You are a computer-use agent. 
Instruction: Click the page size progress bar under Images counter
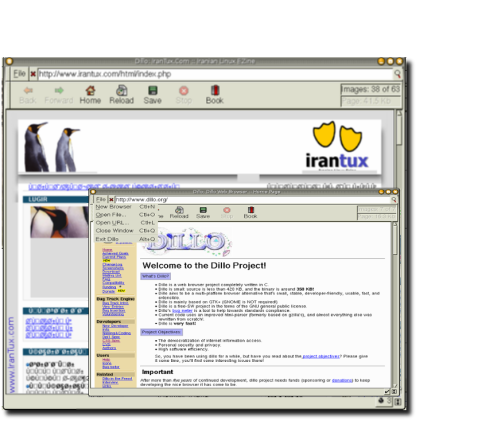tap(370, 101)
